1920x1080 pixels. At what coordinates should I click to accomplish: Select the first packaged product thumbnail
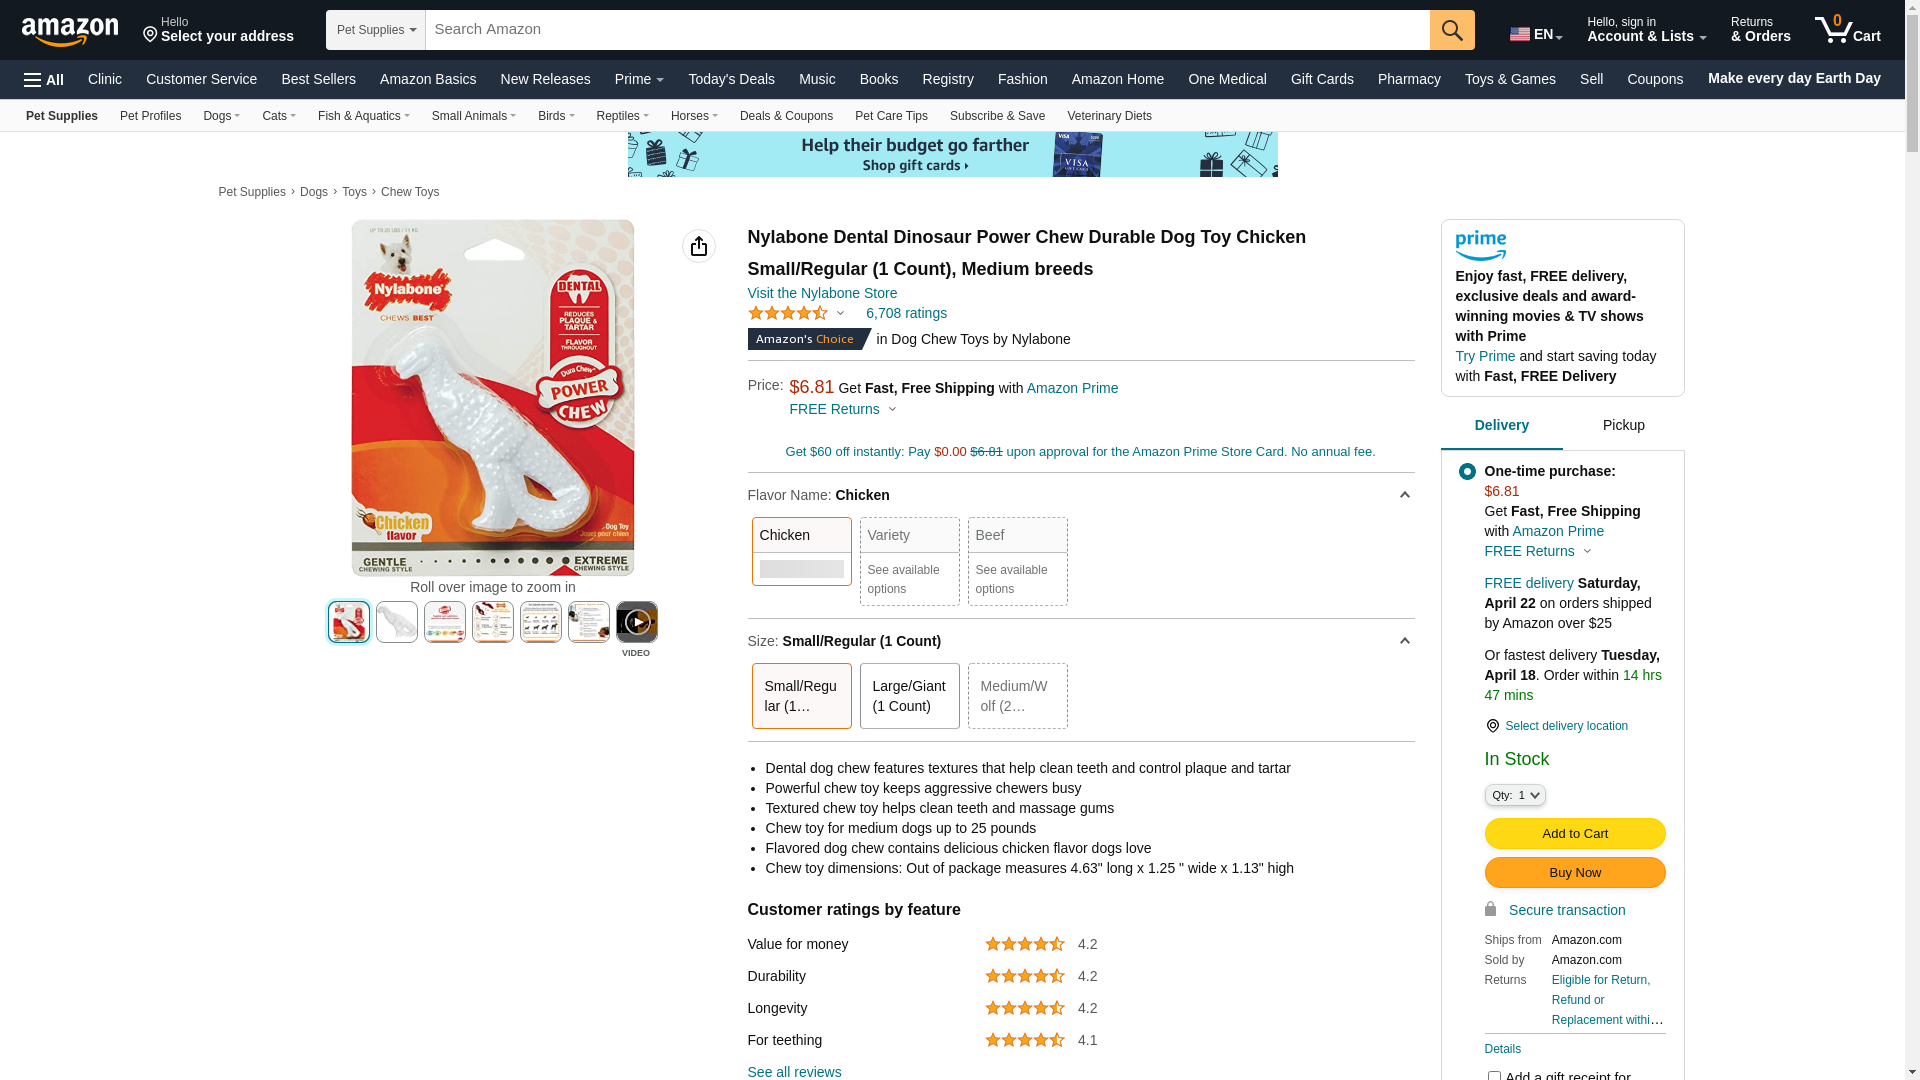coord(349,622)
